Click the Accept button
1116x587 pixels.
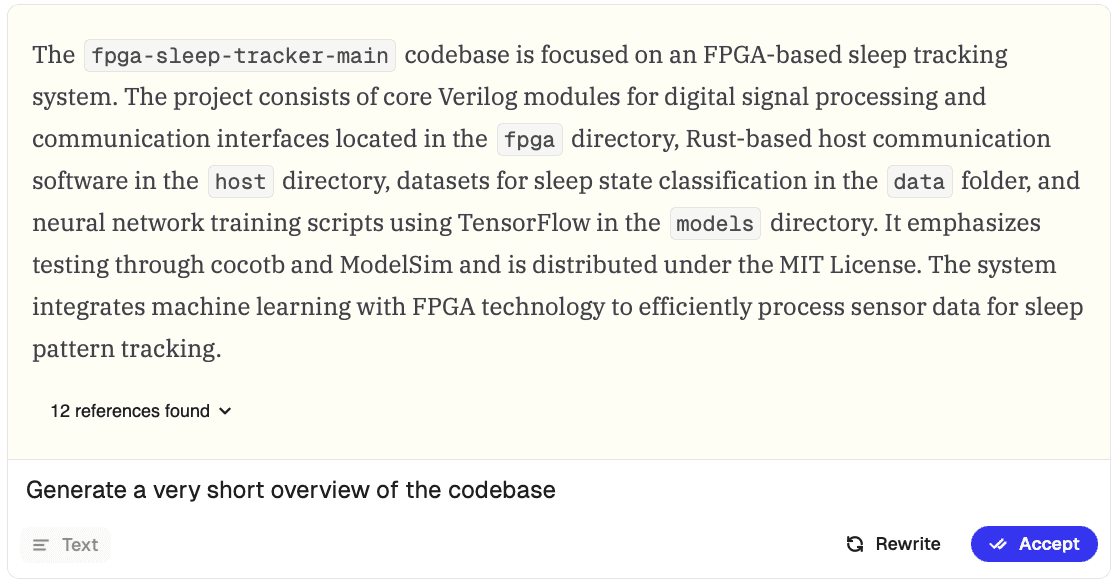[1034, 544]
